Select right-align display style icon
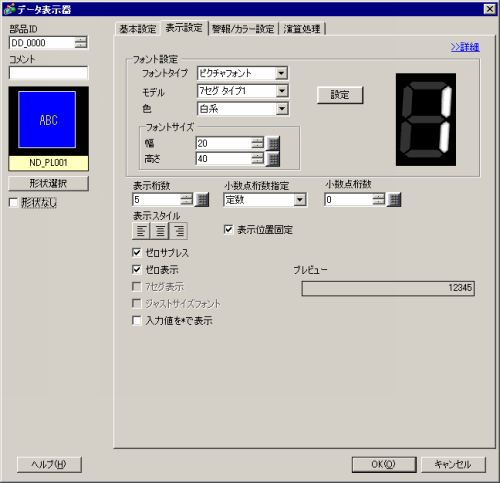This screenshot has width=500, height=483. point(179,231)
